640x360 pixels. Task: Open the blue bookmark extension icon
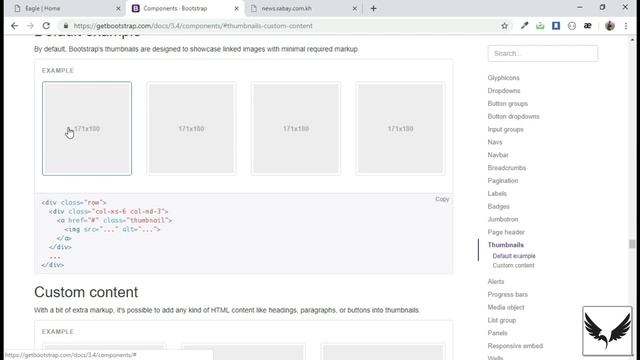(x=556, y=26)
